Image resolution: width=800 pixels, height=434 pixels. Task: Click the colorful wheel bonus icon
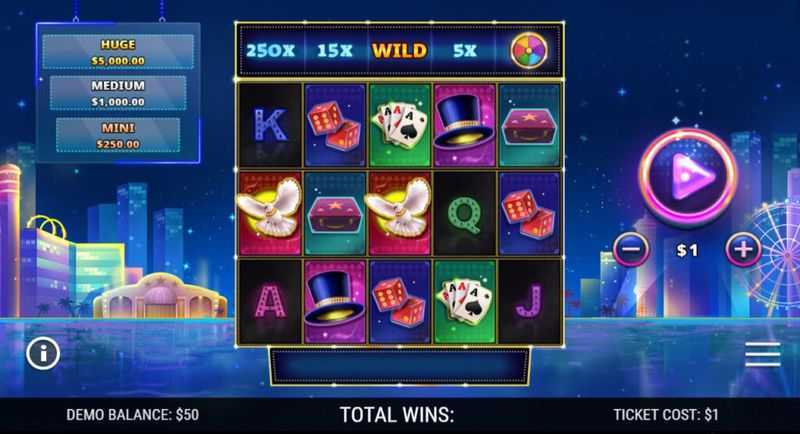(529, 50)
